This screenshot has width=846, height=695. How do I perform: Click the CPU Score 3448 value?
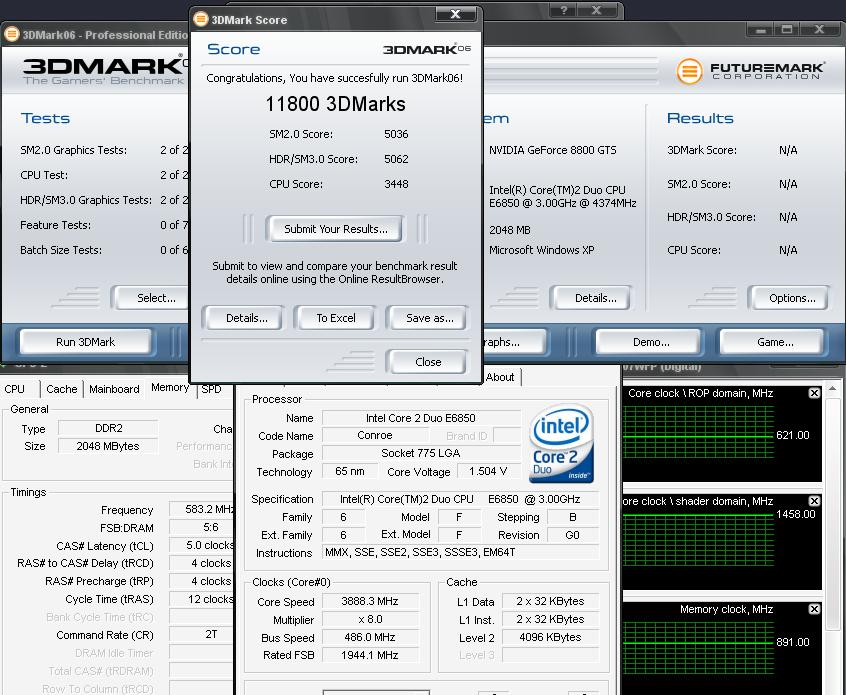[396, 184]
